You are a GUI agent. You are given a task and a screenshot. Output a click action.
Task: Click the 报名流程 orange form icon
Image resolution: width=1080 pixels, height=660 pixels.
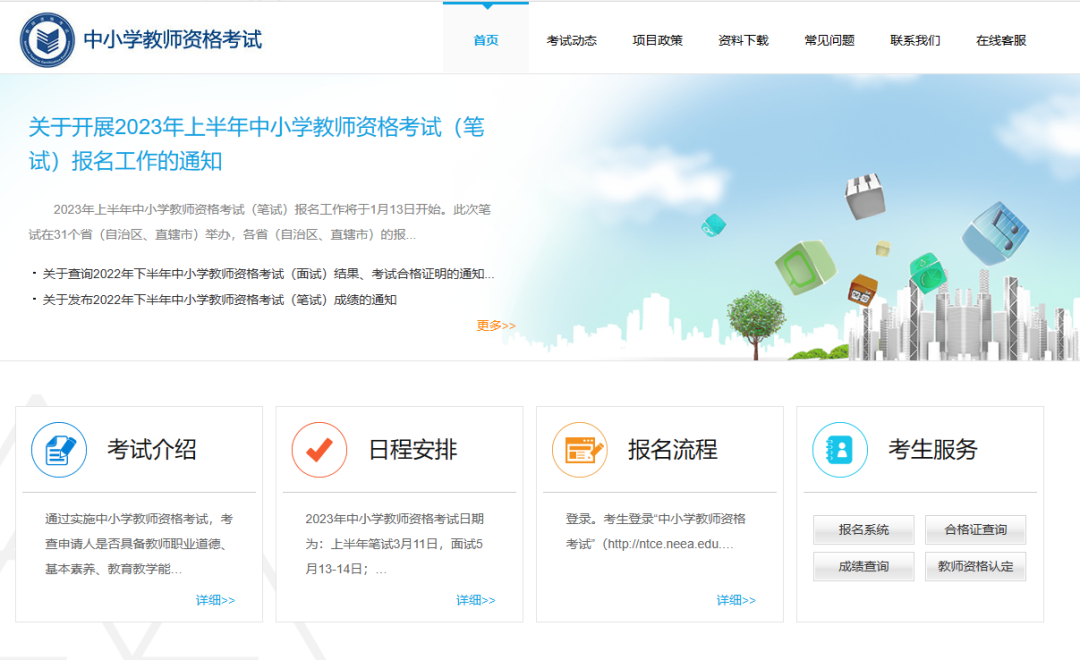[x=580, y=450]
